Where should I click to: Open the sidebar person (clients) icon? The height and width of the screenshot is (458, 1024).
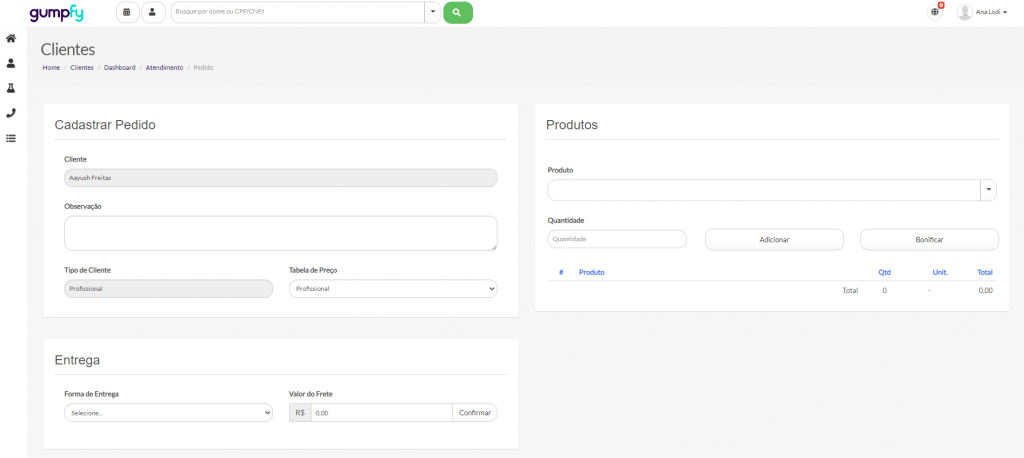tap(11, 63)
